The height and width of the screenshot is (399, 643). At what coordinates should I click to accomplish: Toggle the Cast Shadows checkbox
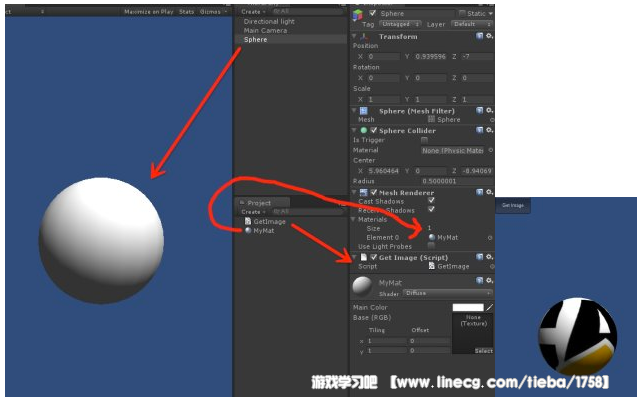pos(431,201)
